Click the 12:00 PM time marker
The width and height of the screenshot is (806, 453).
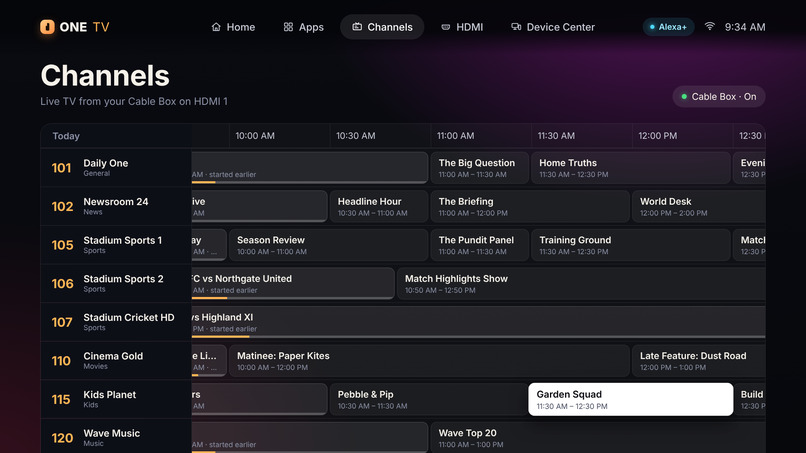[x=657, y=136]
